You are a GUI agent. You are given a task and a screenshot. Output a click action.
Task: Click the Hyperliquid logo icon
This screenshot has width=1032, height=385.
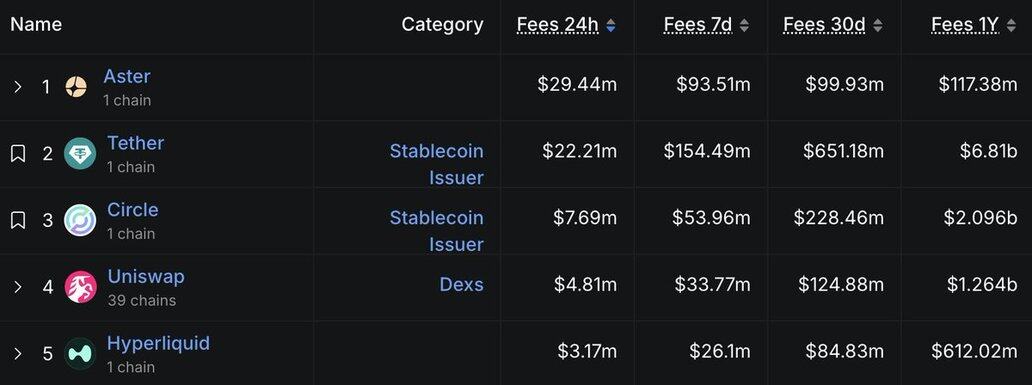click(80, 353)
